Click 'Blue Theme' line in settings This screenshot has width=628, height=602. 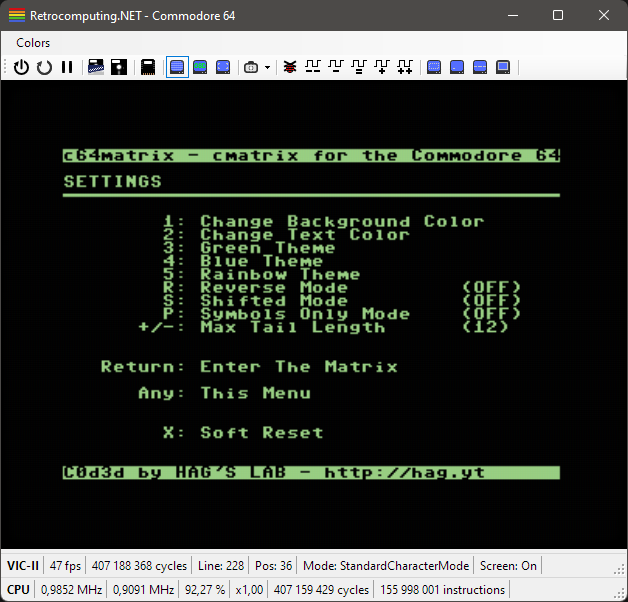[261, 261]
